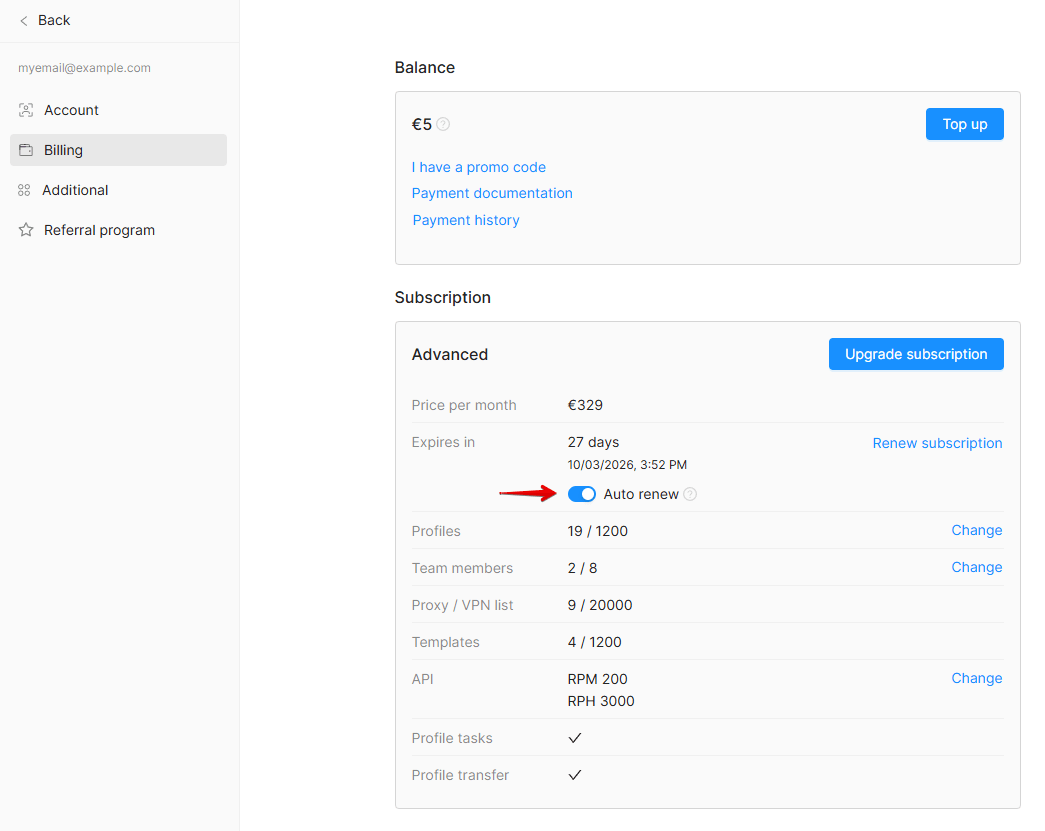
Task: Click the '2 / 8' team members value
Action: 582,568
